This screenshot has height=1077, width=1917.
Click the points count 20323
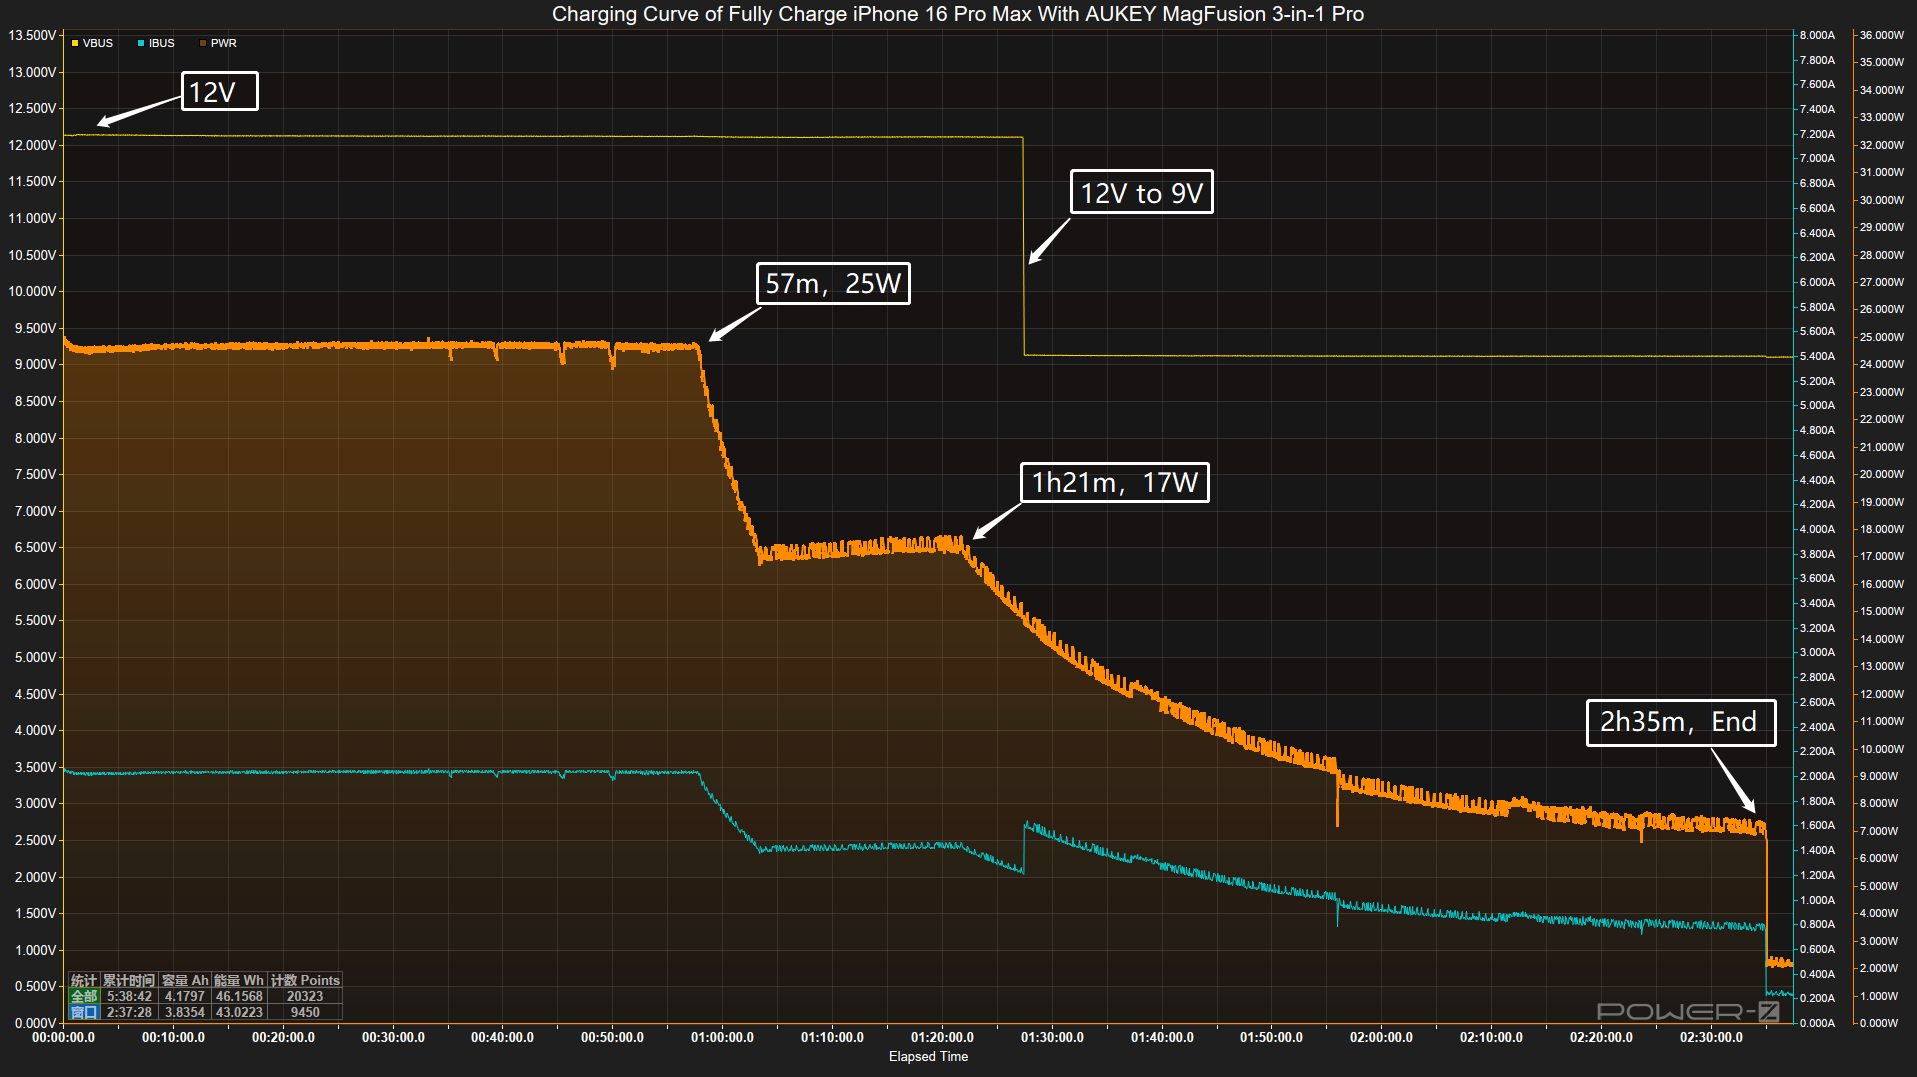(305, 996)
